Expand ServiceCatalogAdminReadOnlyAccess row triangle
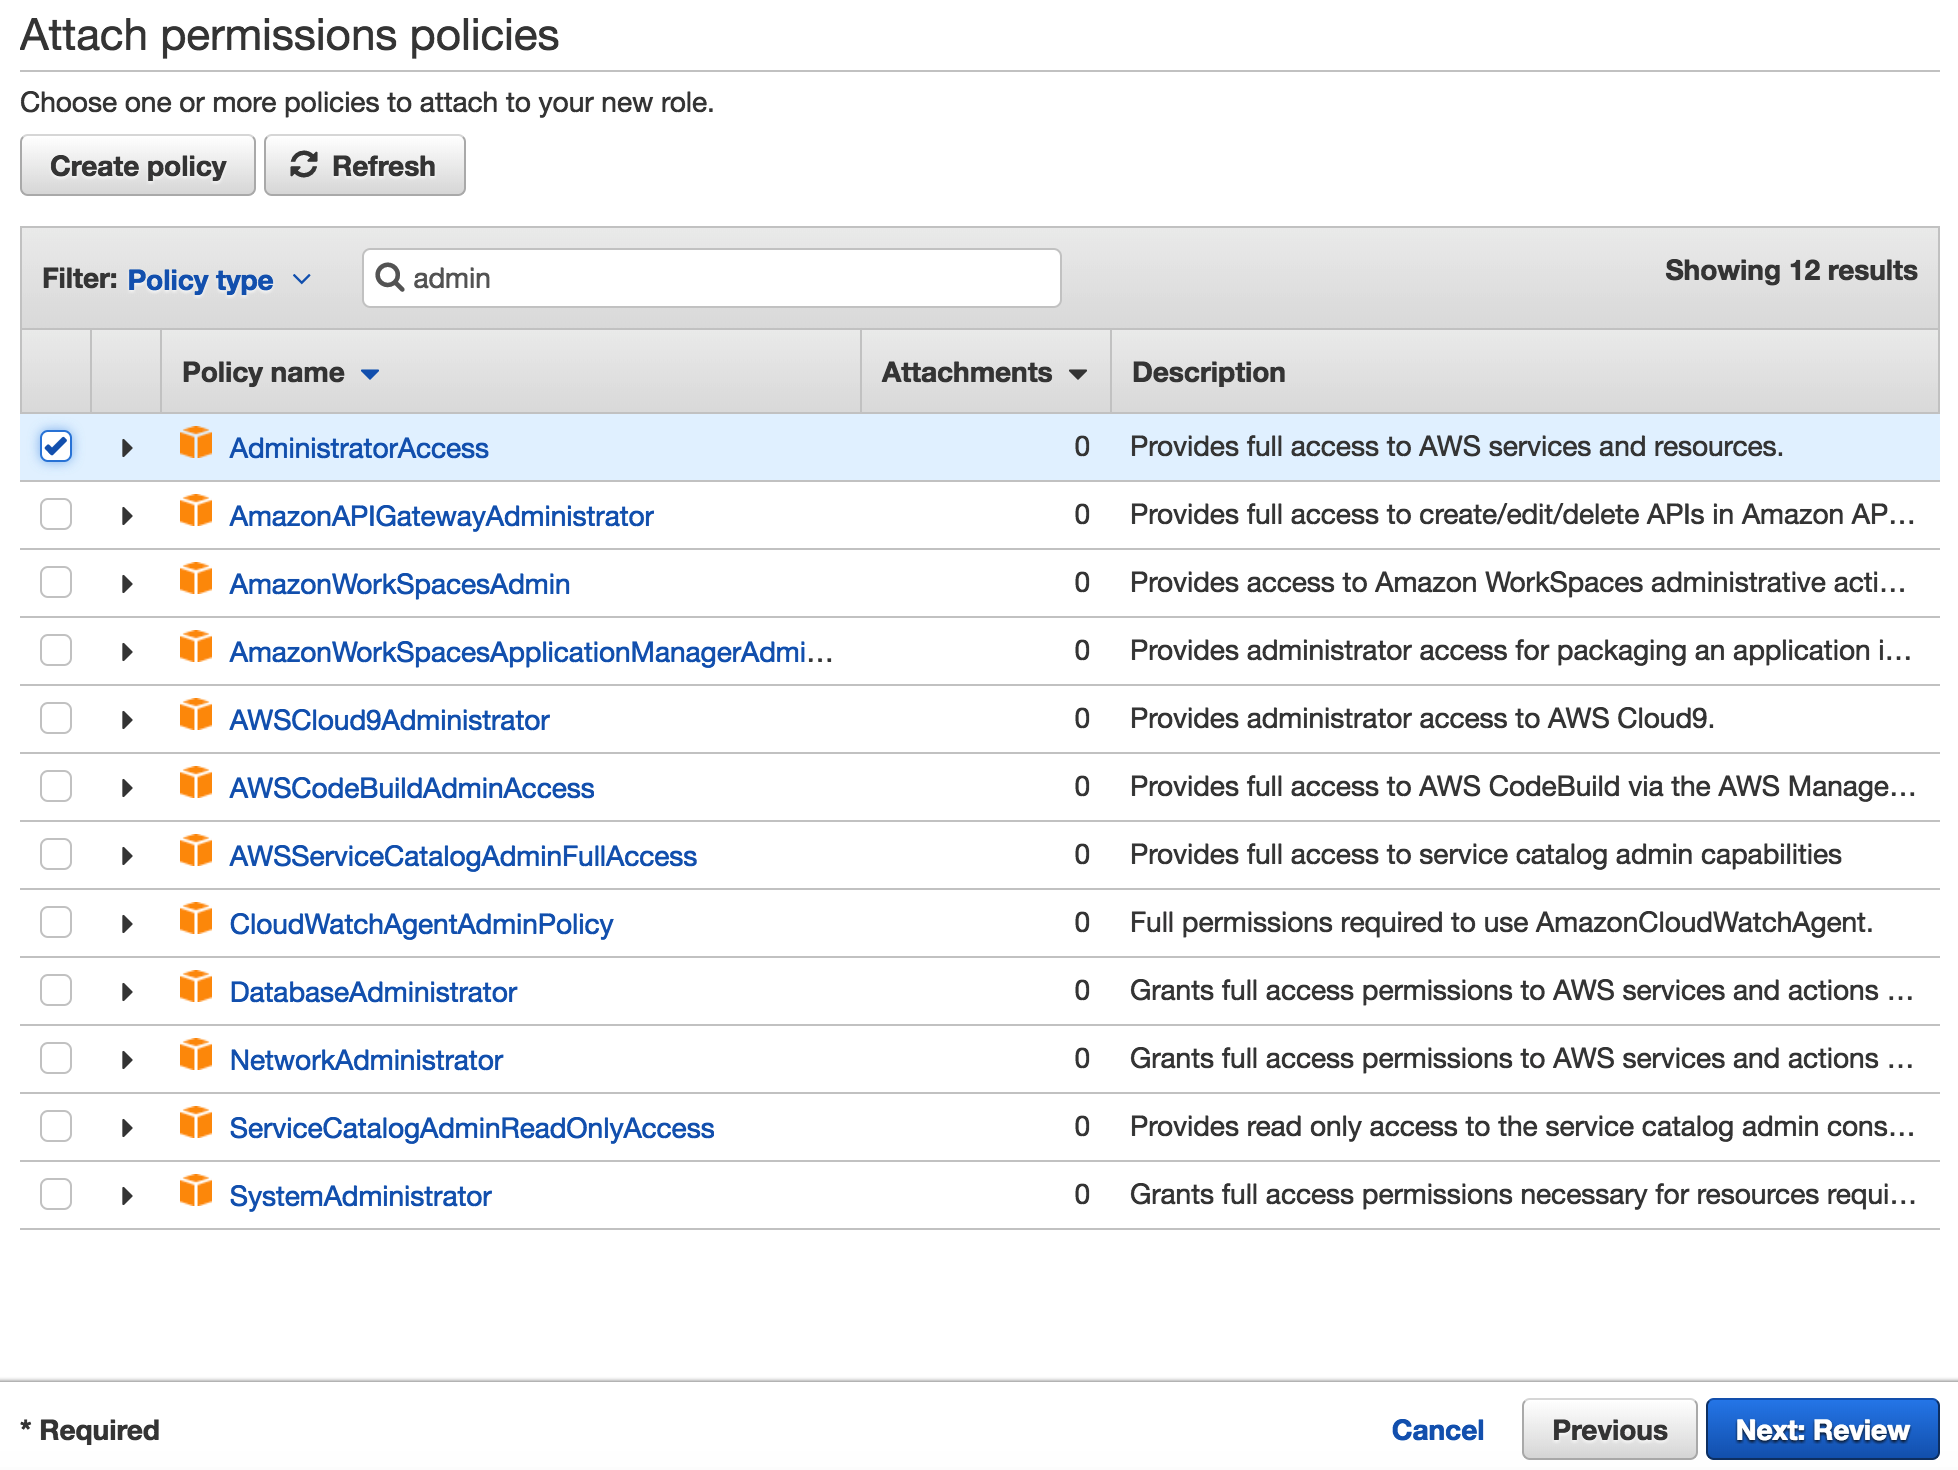The image size is (1958, 1470). coord(127,1128)
